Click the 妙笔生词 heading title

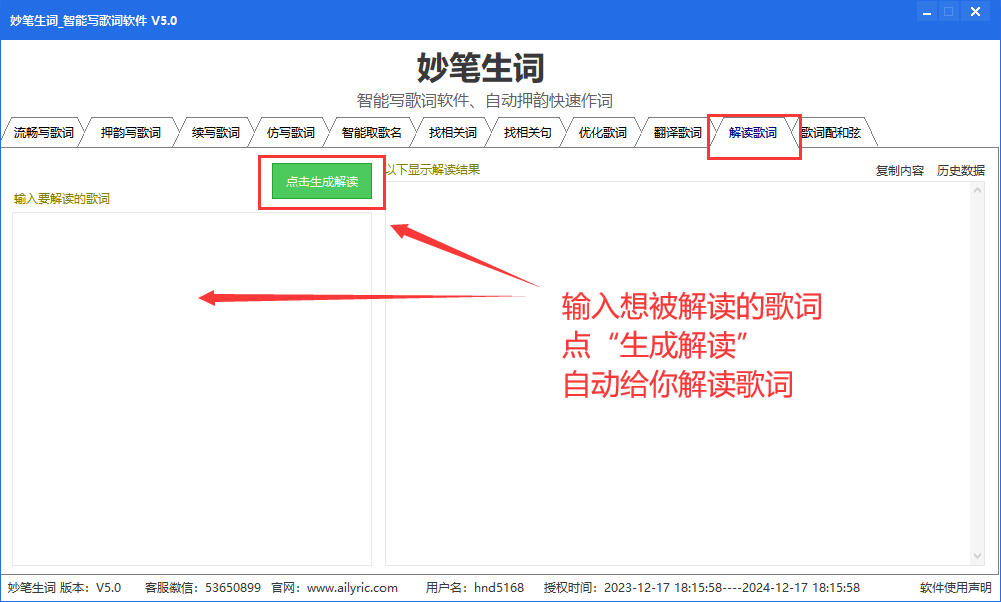pyautogui.click(x=481, y=68)
